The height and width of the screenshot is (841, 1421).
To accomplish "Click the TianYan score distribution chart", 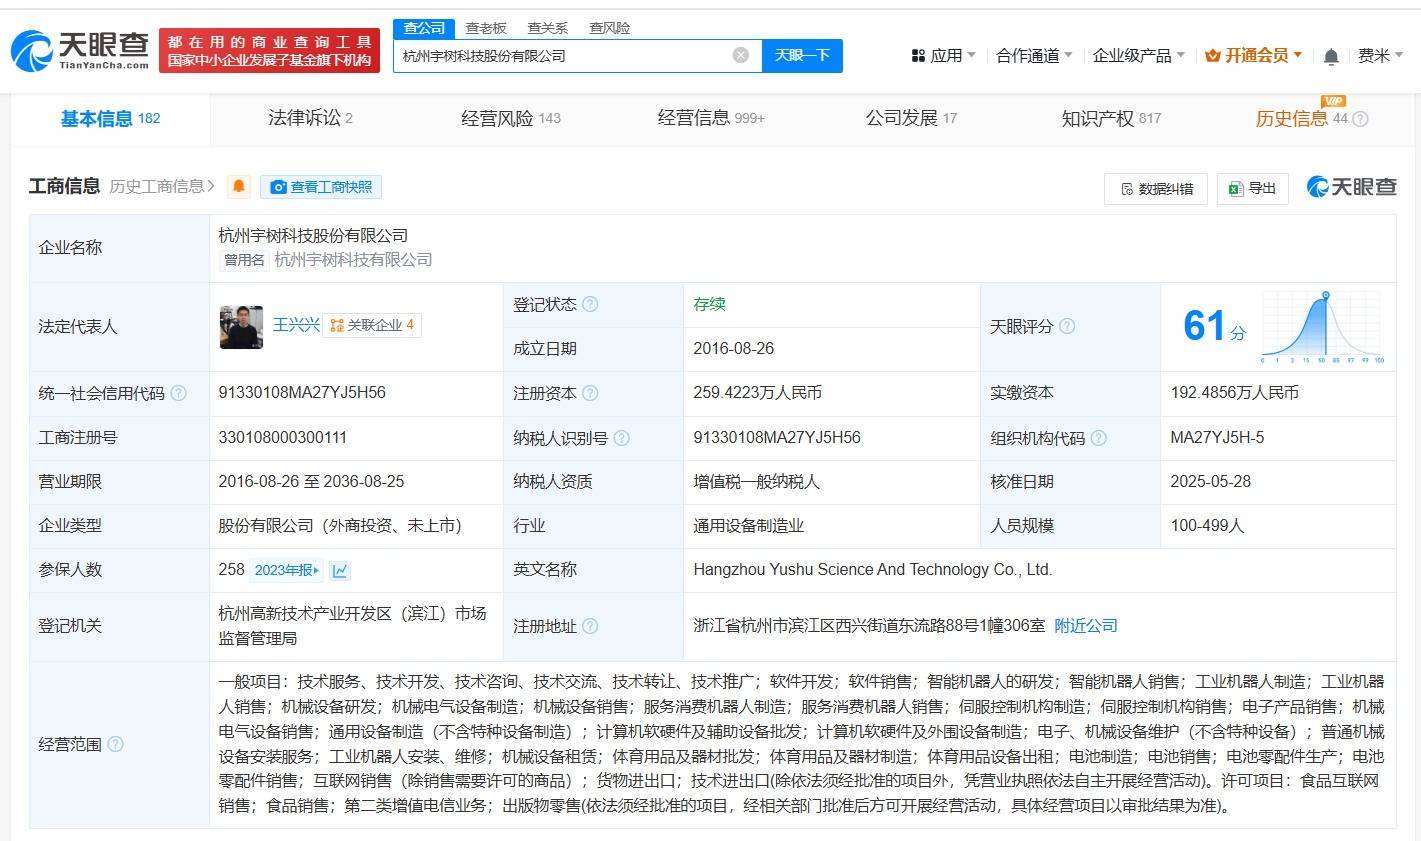I will (x=1321, y=327).
